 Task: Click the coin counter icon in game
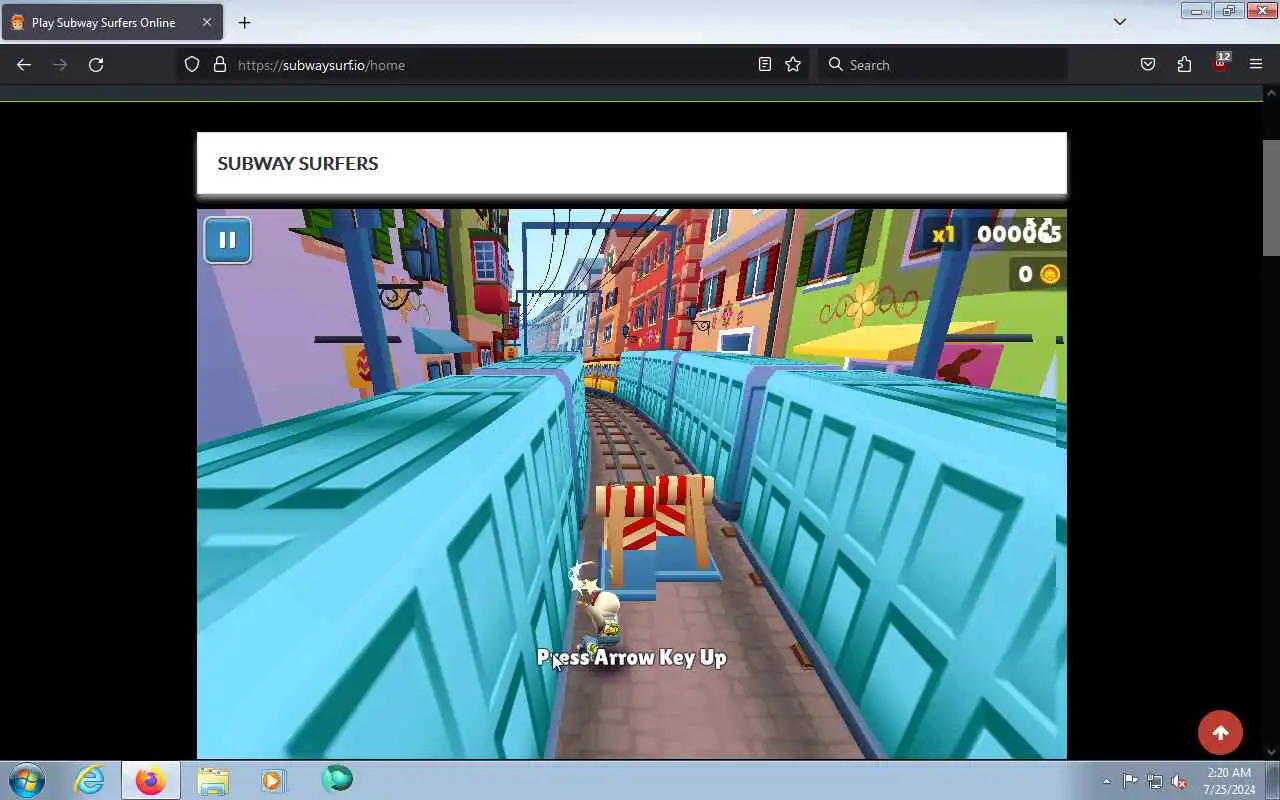(x=1050, y=274)
